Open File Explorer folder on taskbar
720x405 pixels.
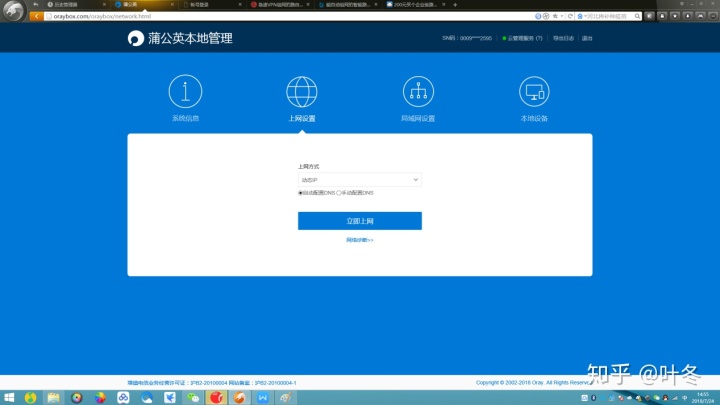click(53, 398)
